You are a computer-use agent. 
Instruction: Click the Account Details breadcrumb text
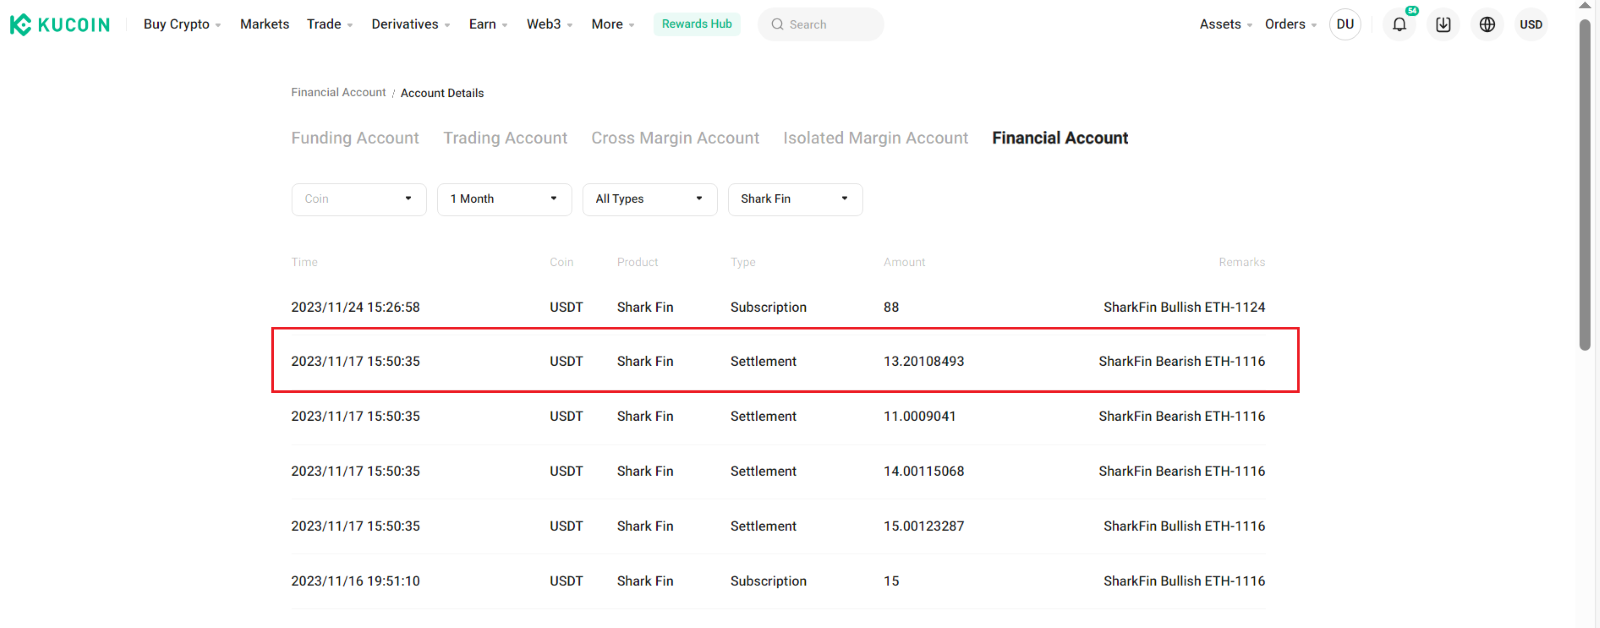coord(442,93)
